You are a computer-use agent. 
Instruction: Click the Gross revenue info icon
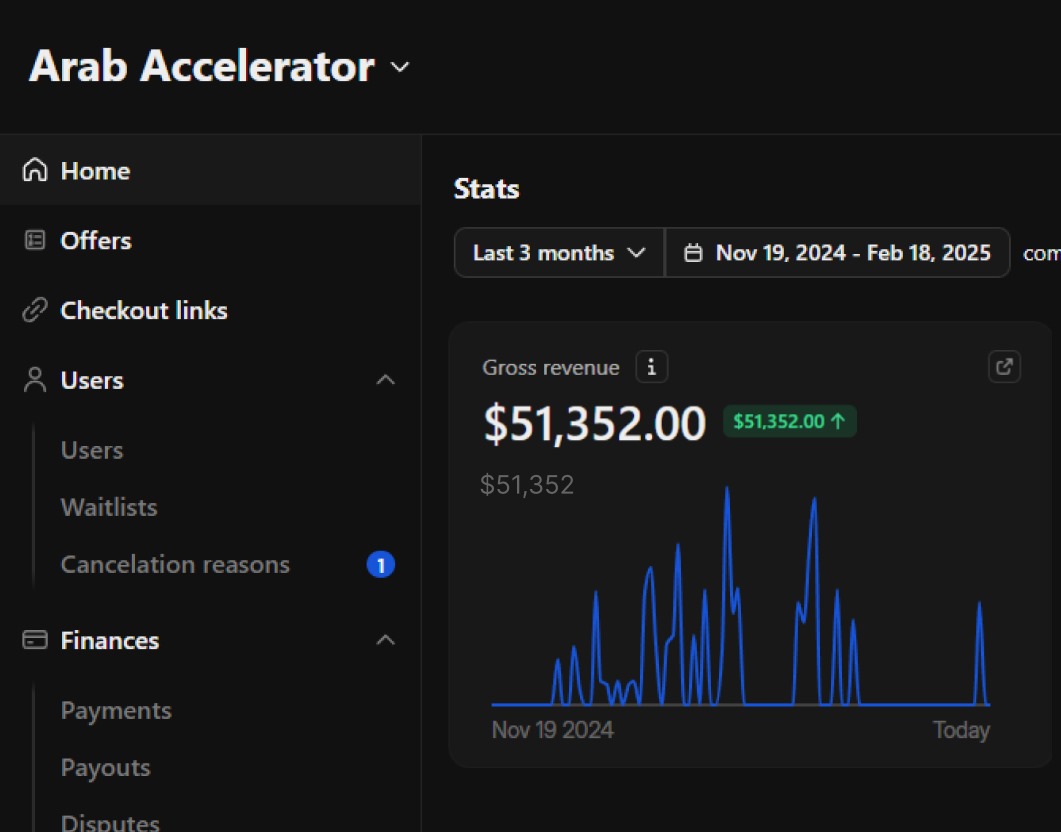tap(651, 368)
